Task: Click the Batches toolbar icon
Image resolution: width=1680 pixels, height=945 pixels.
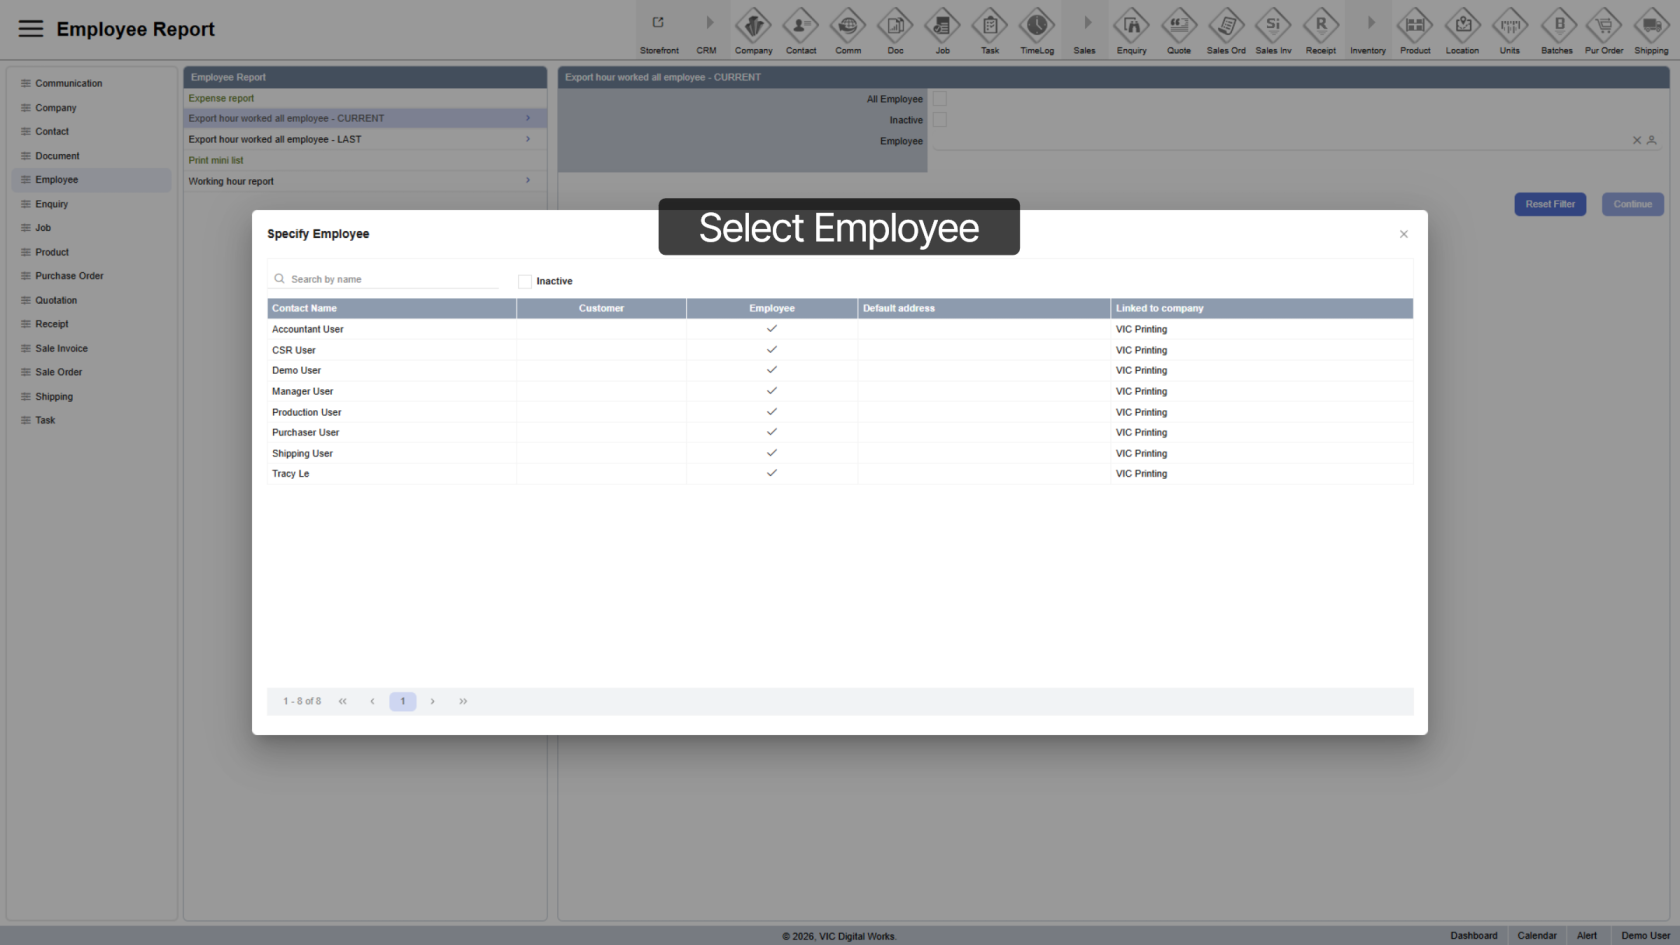Action: [x=1556, y=26]
